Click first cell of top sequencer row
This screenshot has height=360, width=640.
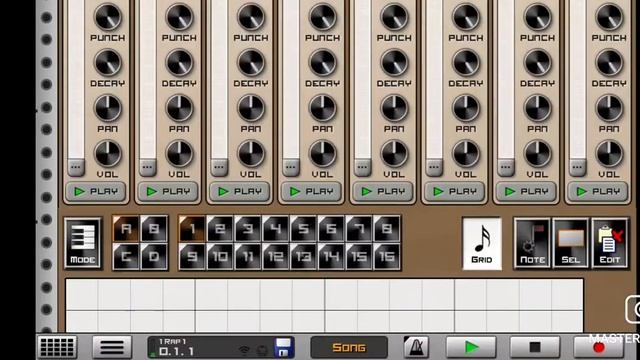(x=82, y=295)
